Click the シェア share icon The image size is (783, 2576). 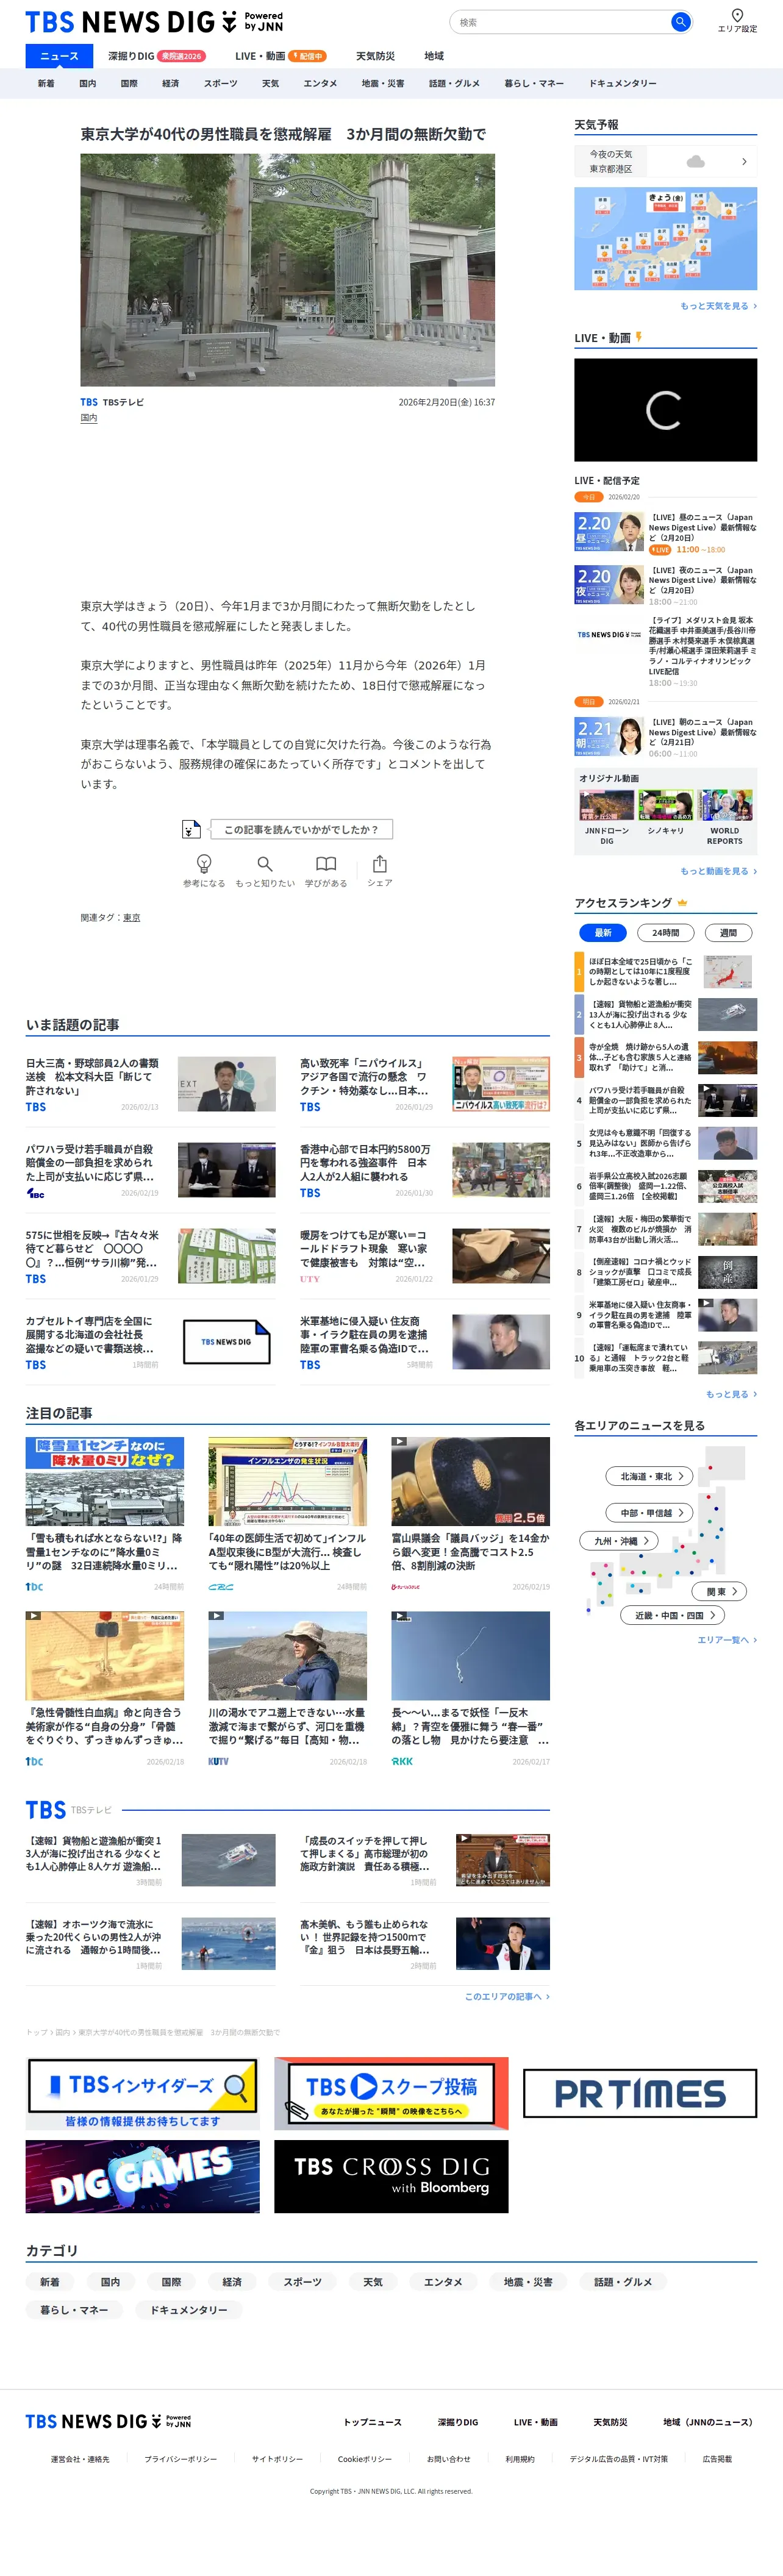click(x=379, y=863)
